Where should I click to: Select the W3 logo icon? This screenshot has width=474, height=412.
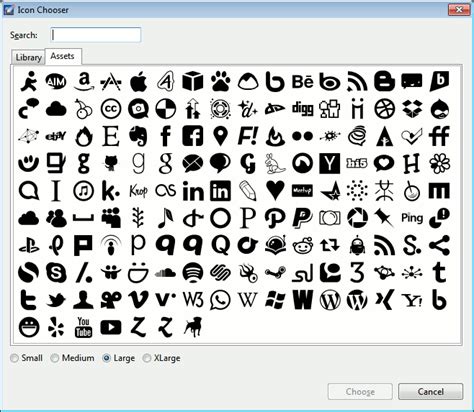point(193,300)
